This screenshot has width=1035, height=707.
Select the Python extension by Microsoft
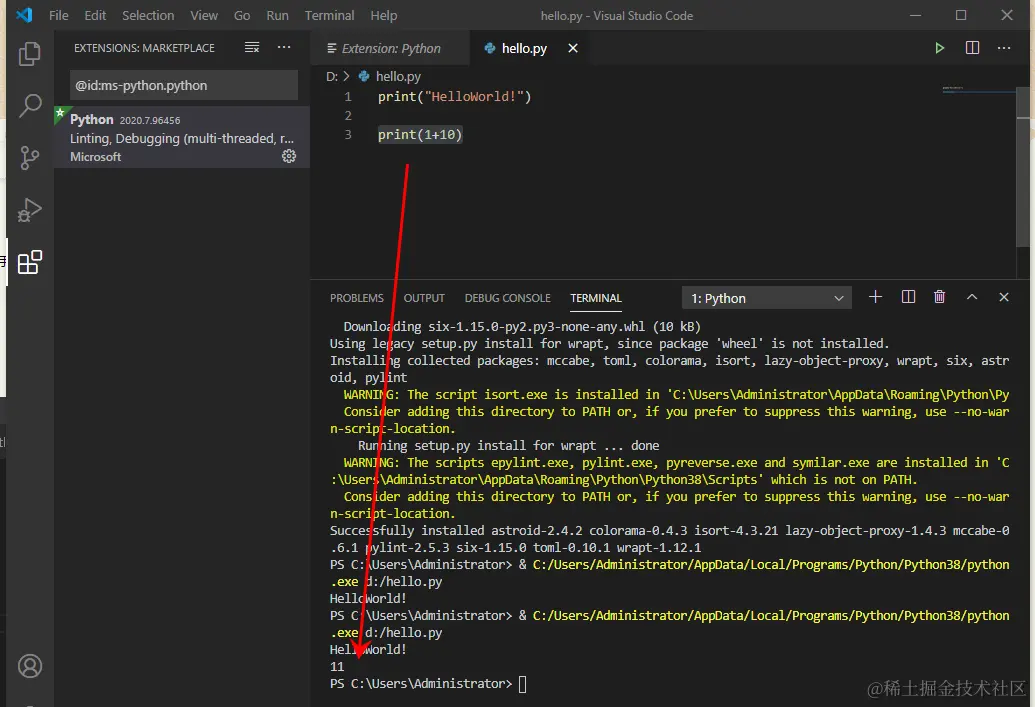(182, 137)
